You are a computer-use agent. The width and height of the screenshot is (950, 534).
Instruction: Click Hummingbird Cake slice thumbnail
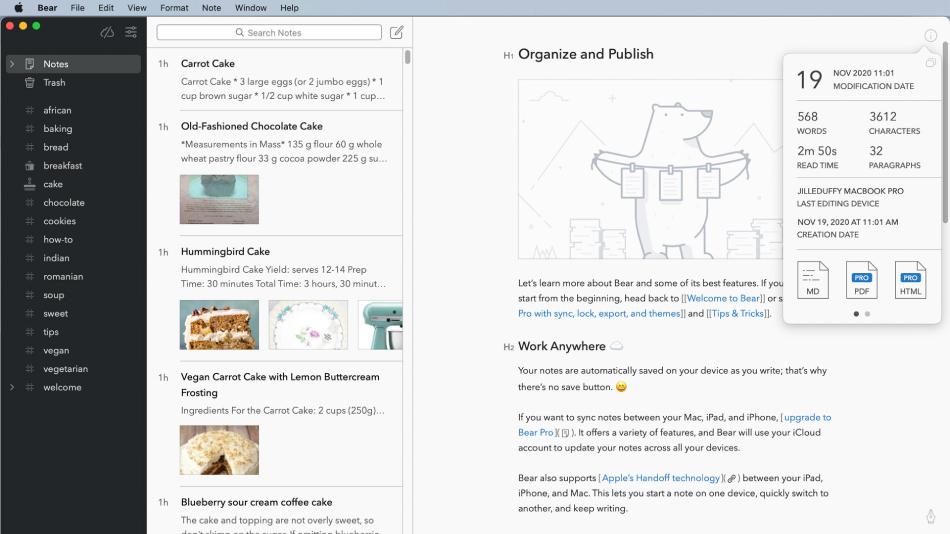tap(219, 325)
